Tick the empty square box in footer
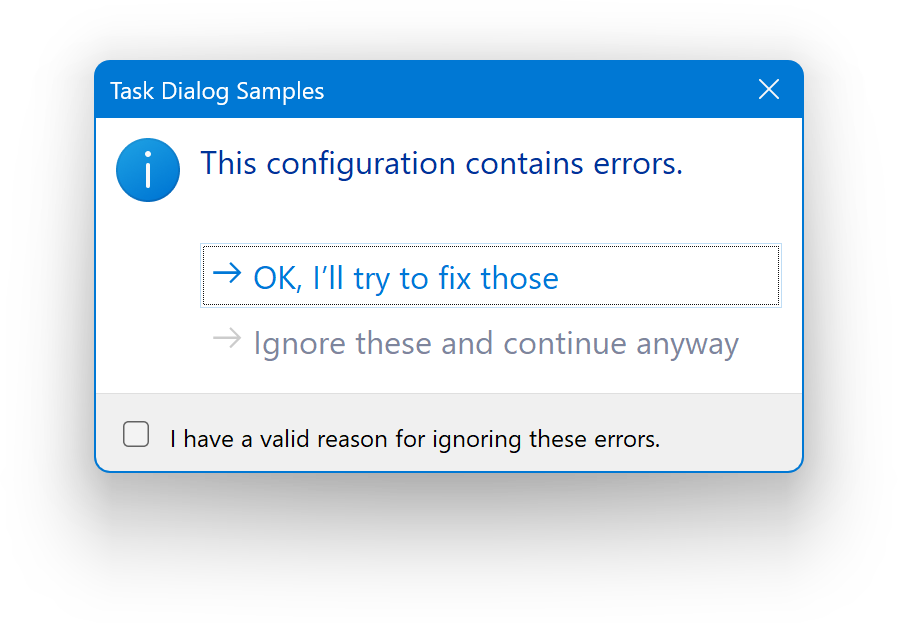The image size is (898, 623). pyautogui.click(x=136, y=434)
